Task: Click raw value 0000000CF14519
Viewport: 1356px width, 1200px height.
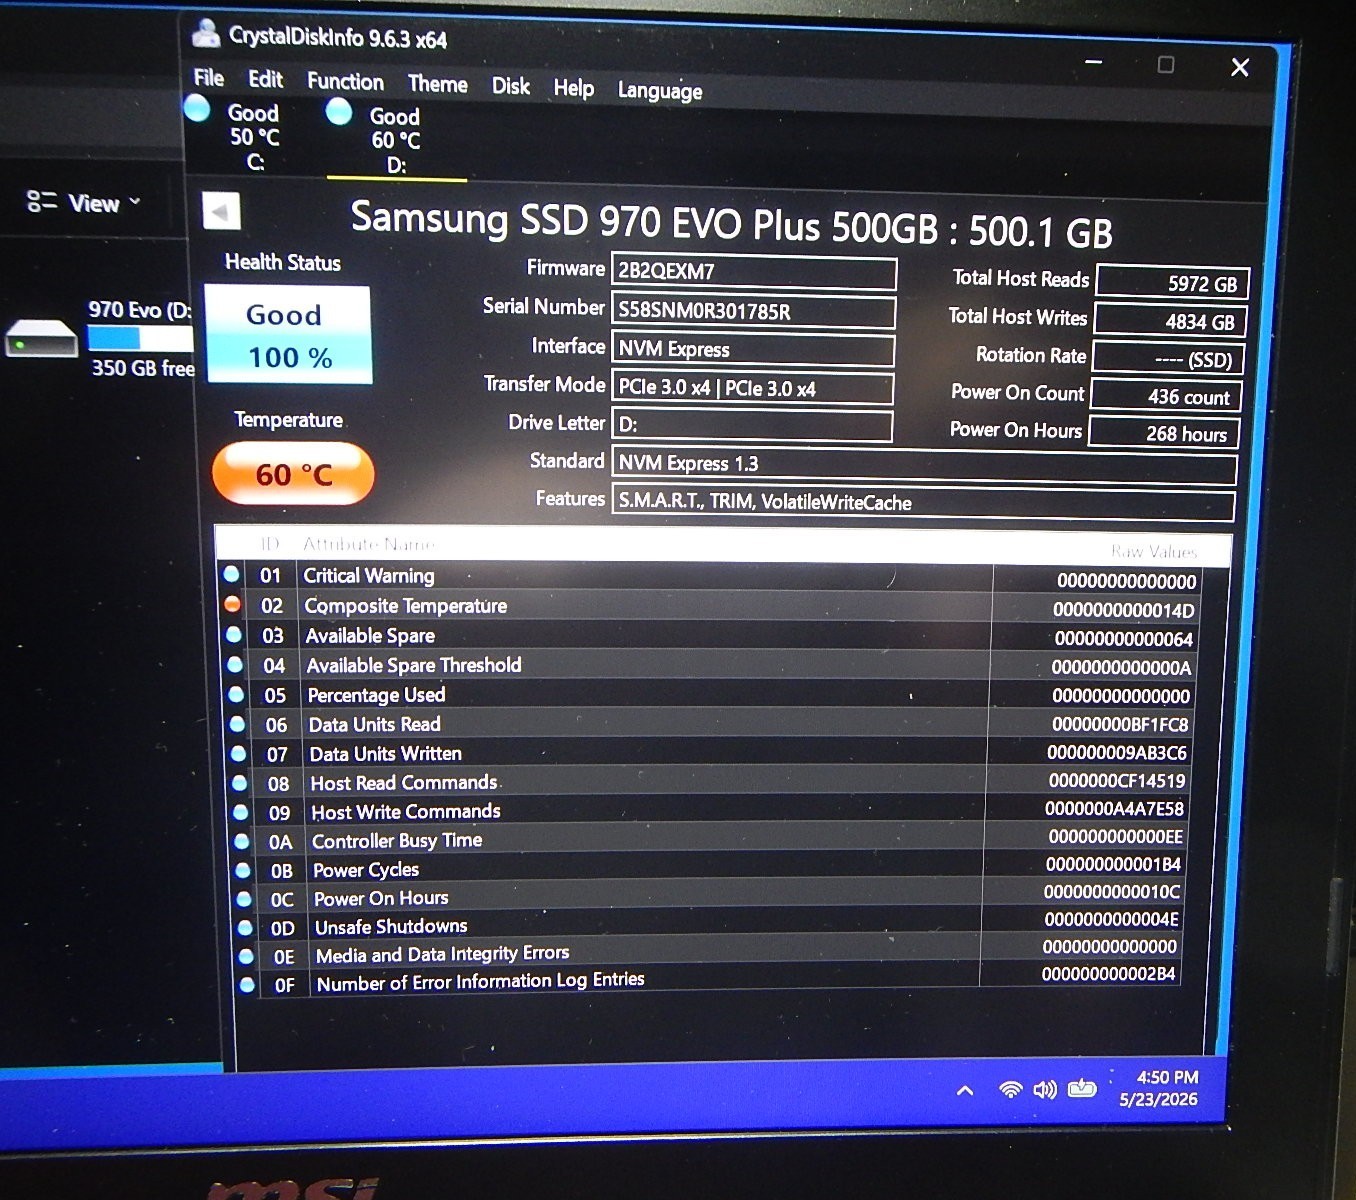Action: (1116, 780)
